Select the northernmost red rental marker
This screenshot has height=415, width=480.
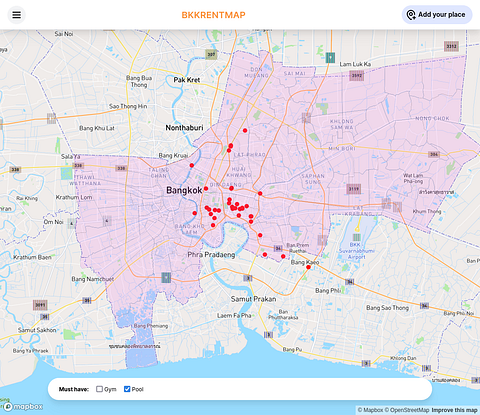[x=245, y=130]
